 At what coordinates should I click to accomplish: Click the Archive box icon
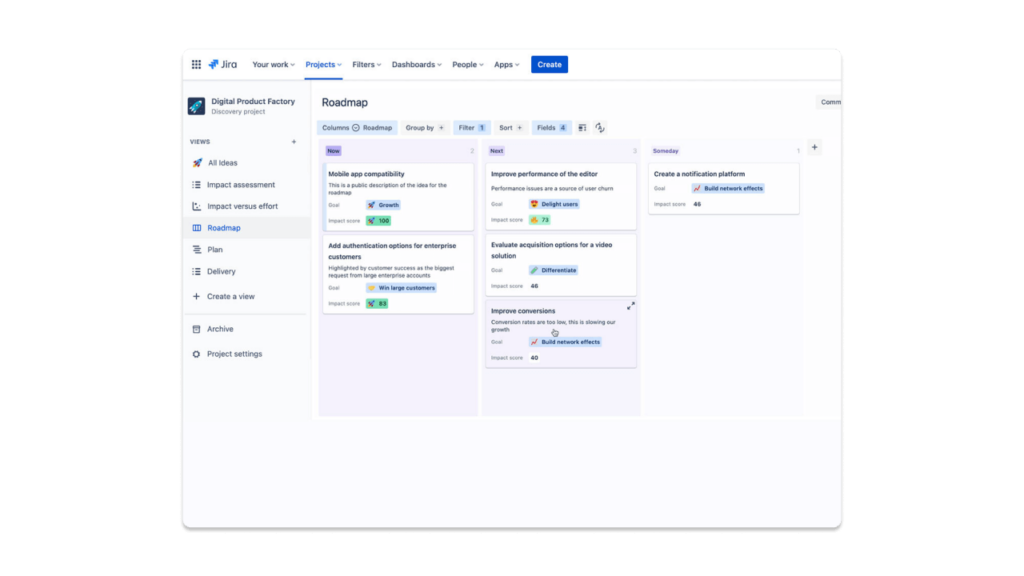(196, 329)
